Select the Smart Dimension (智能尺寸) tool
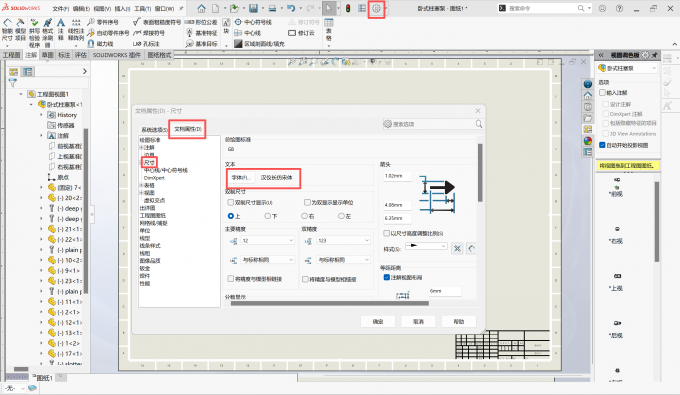 pos(7,30)
